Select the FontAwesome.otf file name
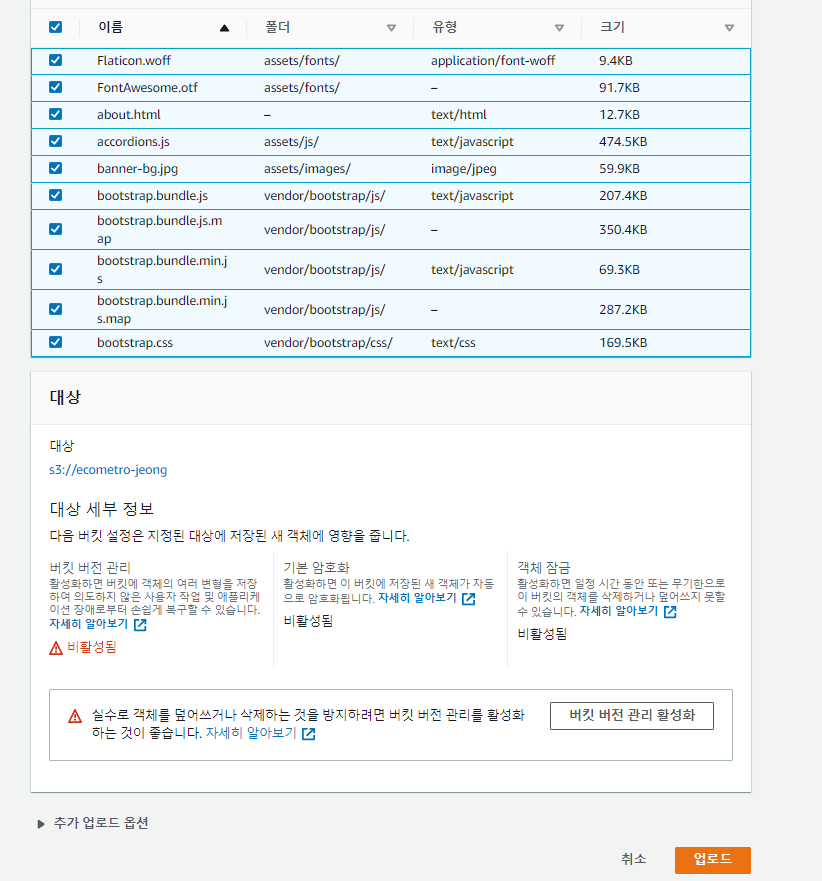822x881 pixels. click(147, 88)
